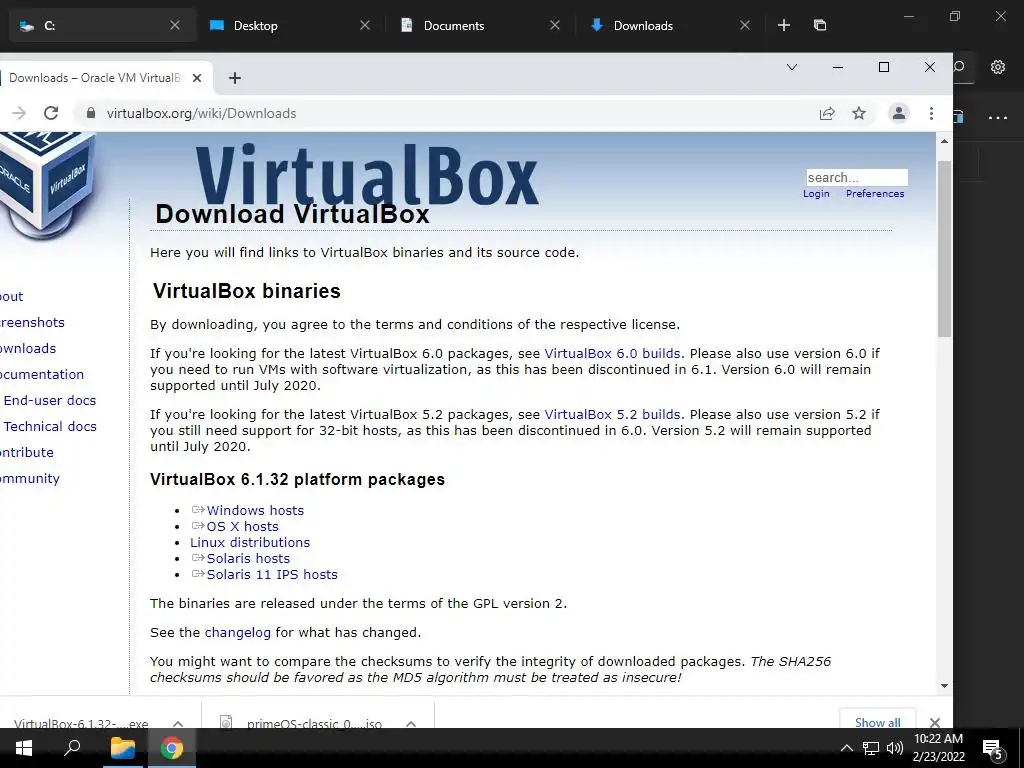Close the Chrome downloads bar
The height and width of the screenshot is (768, 1024).
pyautogui.click(x=935, y=722)
